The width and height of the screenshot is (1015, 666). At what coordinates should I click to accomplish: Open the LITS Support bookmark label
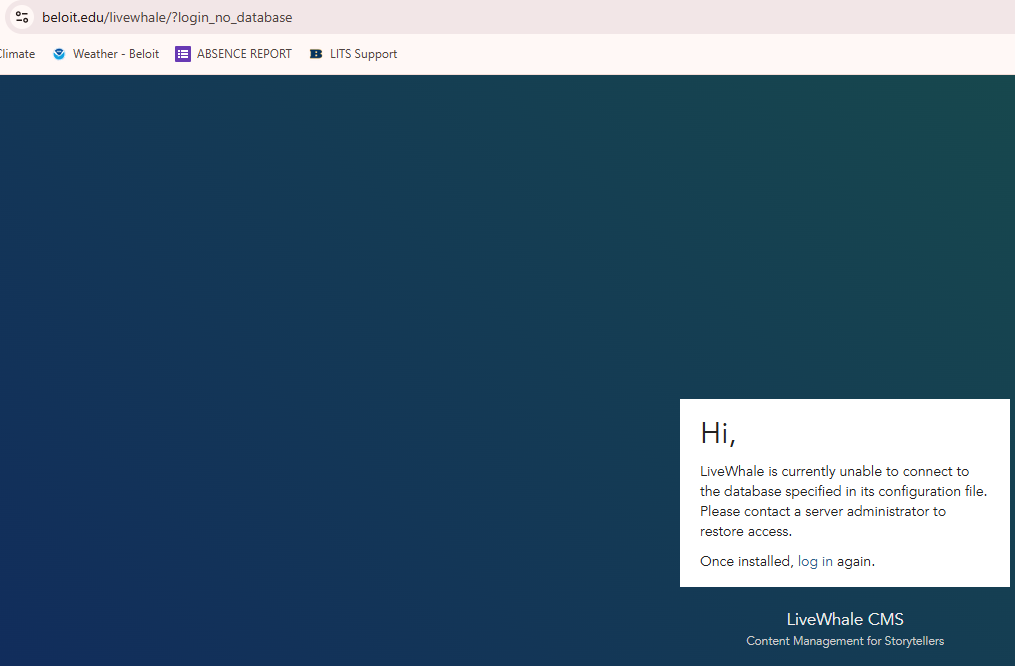[363, 54]
